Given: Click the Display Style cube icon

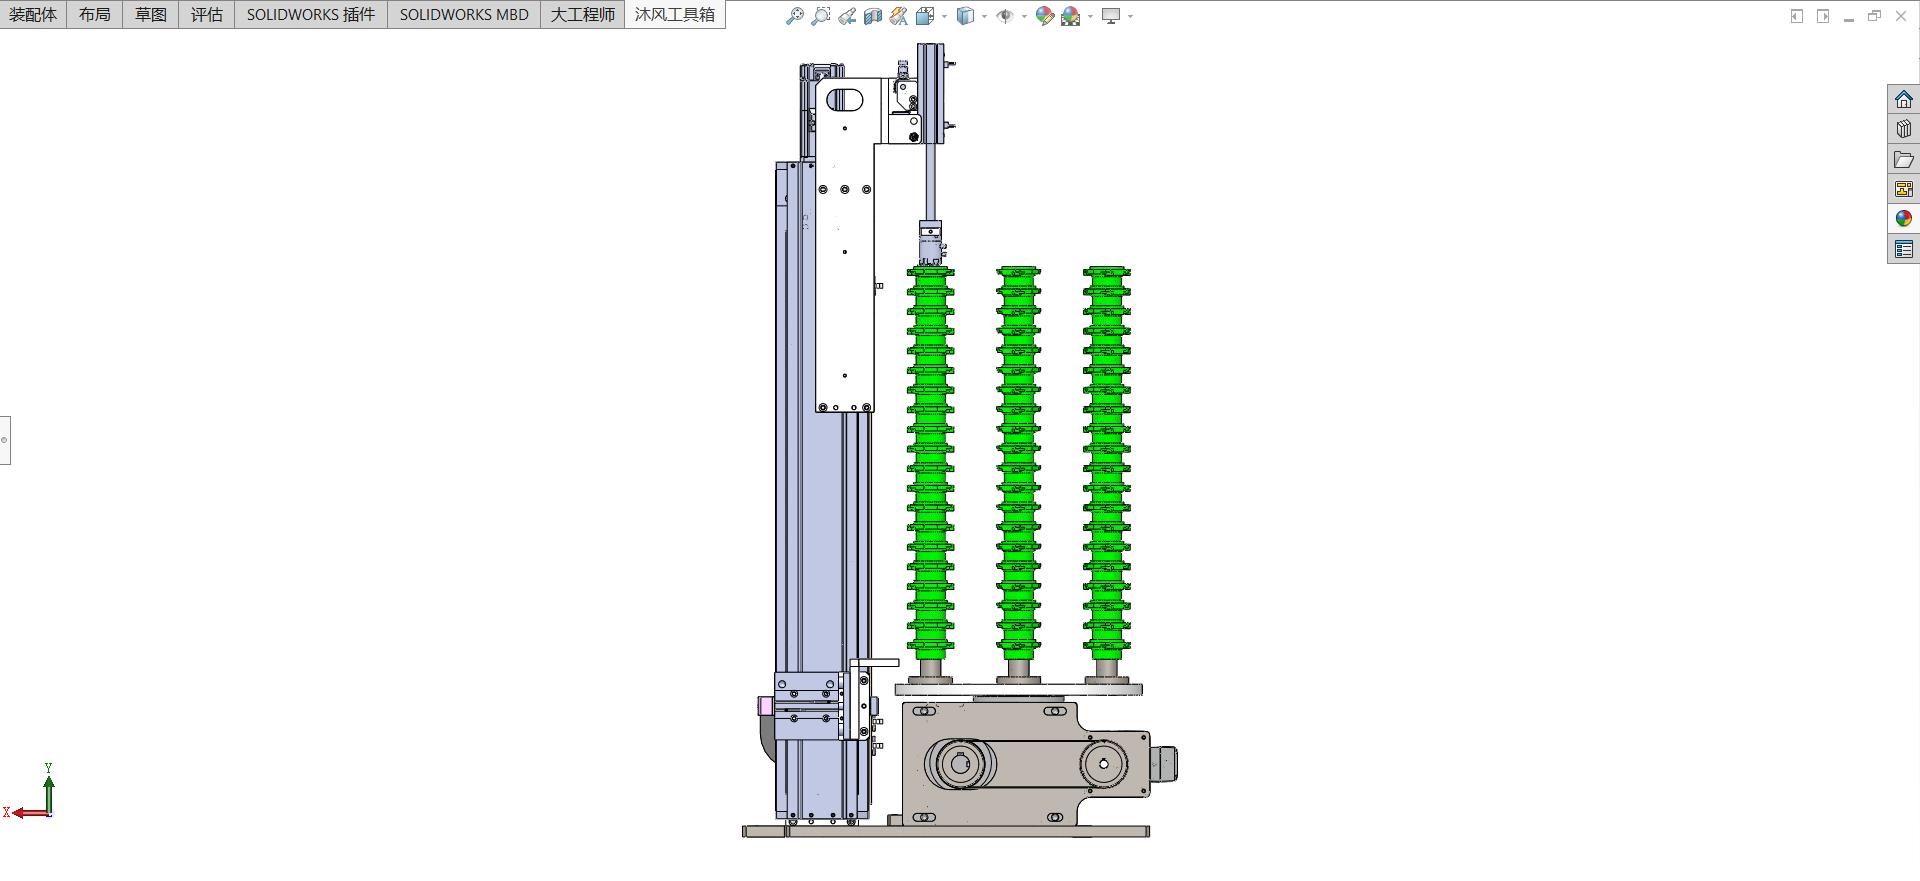Looking at the screenshot, I should coord(965,16).
